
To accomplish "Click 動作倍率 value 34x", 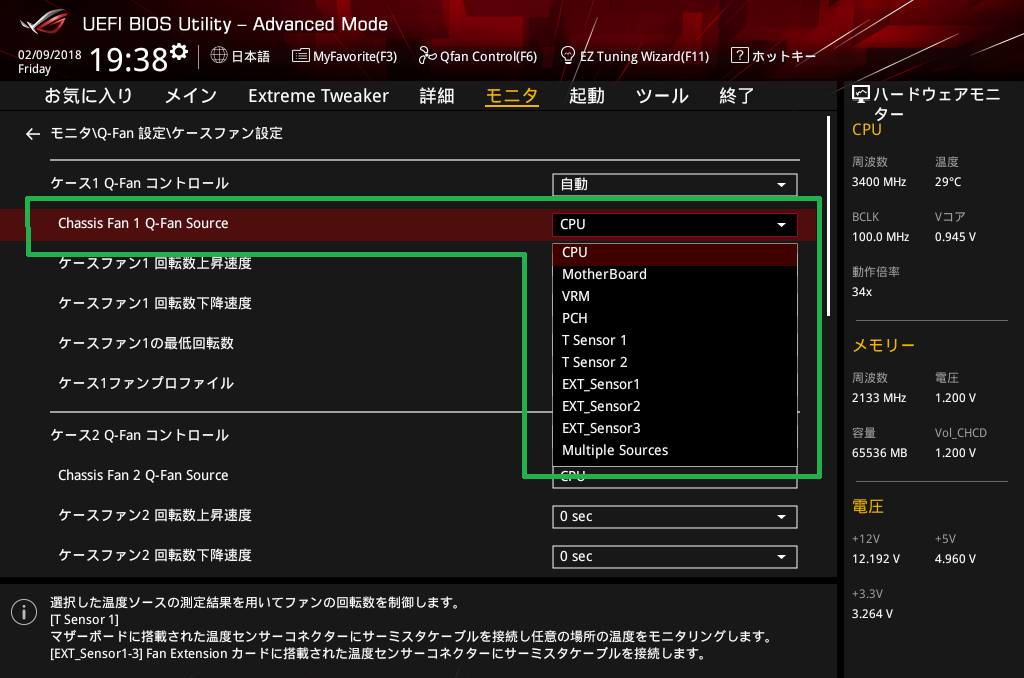I will coord(861,292).
